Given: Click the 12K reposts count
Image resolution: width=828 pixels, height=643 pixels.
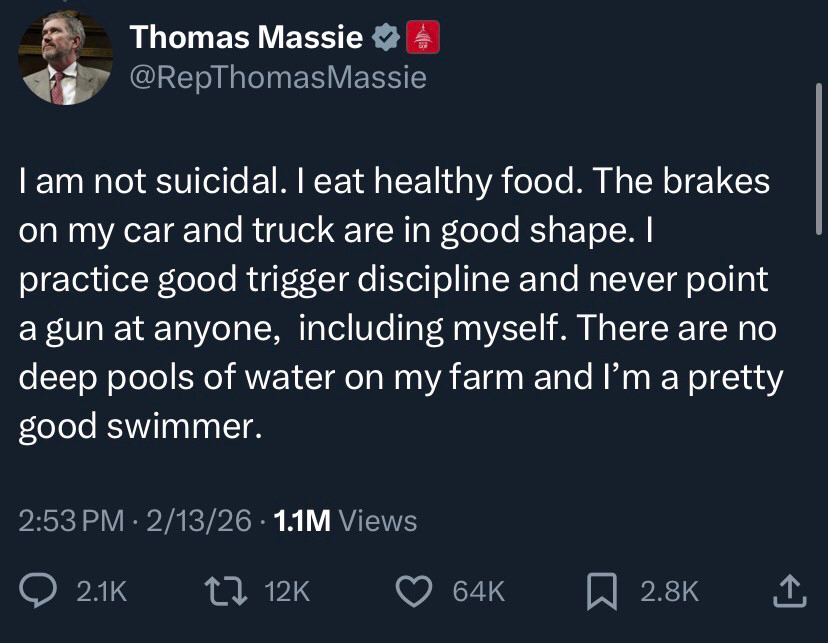Looking at the screenshot, I should 290,593.
